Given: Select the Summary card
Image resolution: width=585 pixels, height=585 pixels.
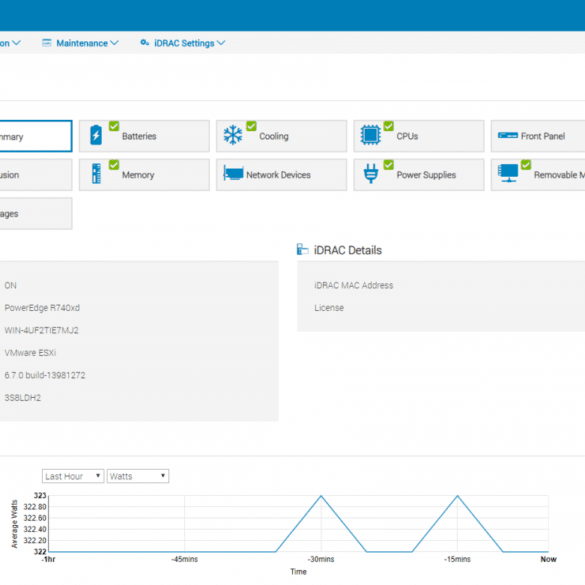Looking at the screenshot, I should coord(36,136).
